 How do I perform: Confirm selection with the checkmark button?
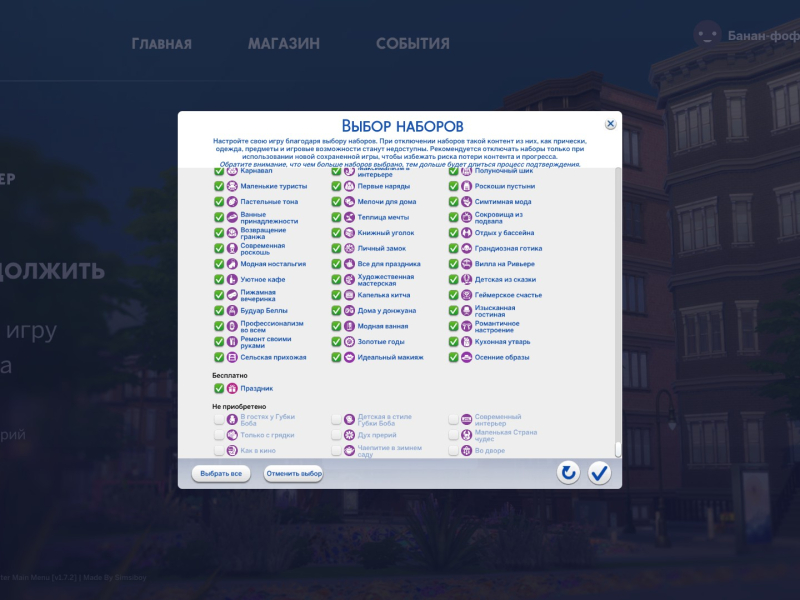point(599,472)
